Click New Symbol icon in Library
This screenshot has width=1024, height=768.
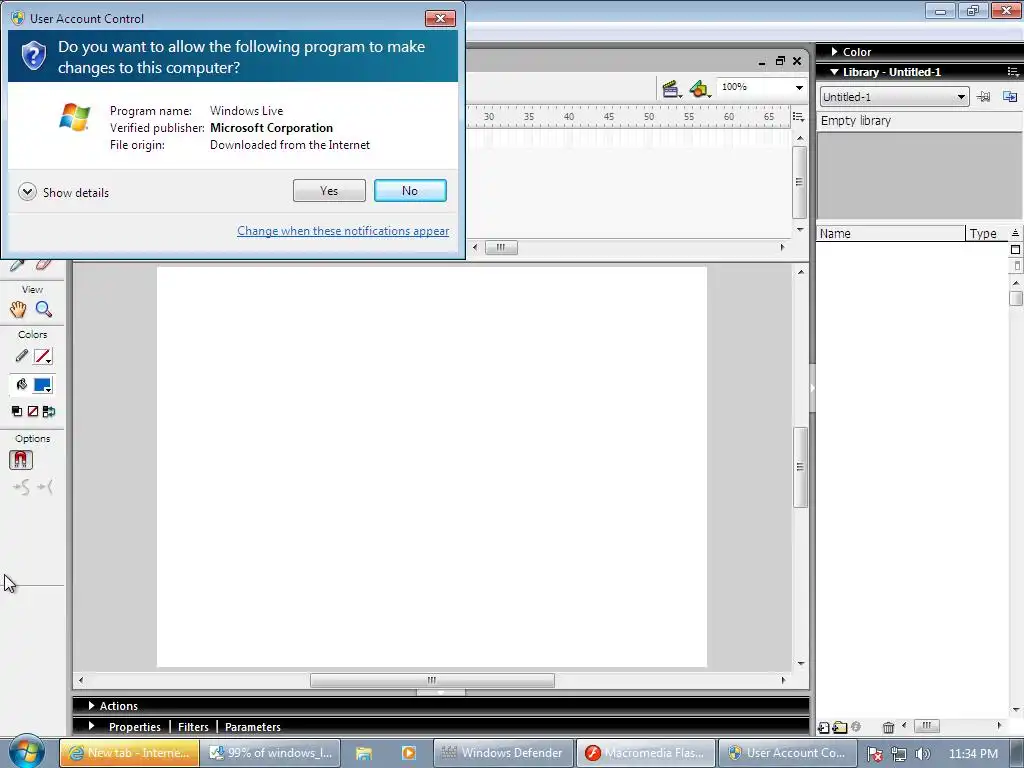click(824, 727)
